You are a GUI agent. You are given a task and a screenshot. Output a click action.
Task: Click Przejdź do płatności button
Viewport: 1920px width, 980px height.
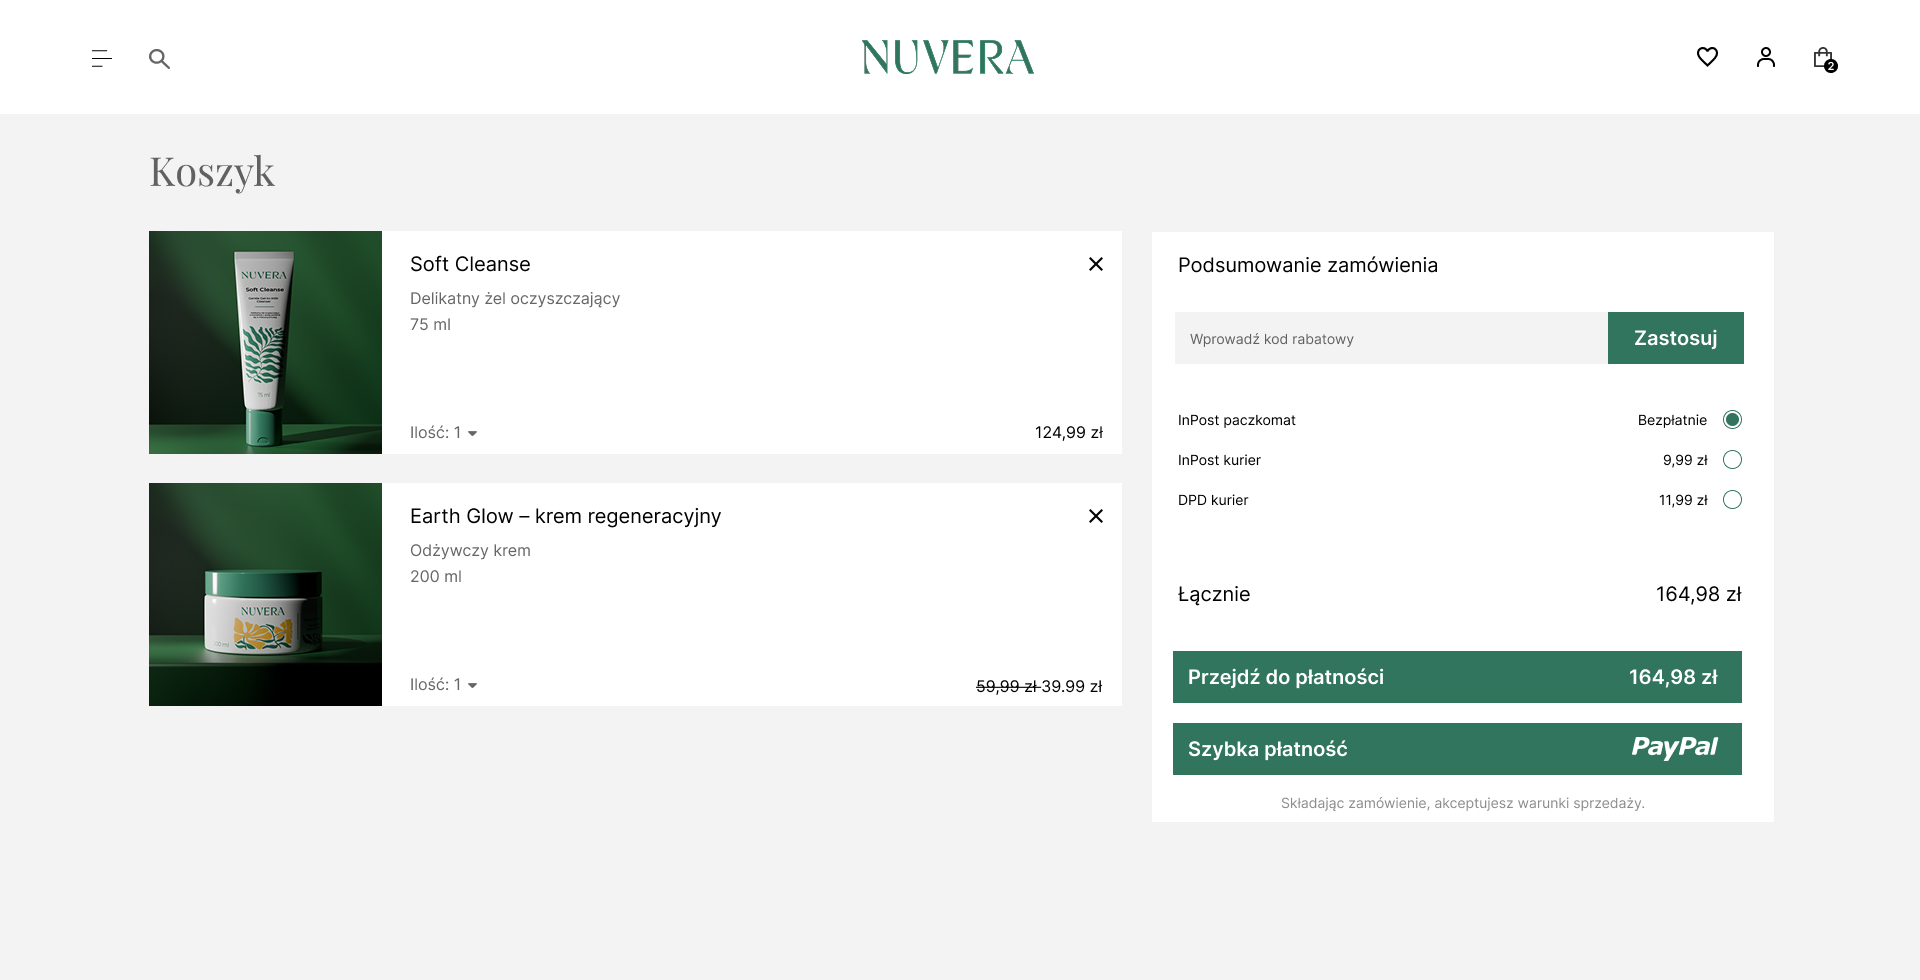pos(1457,677)
